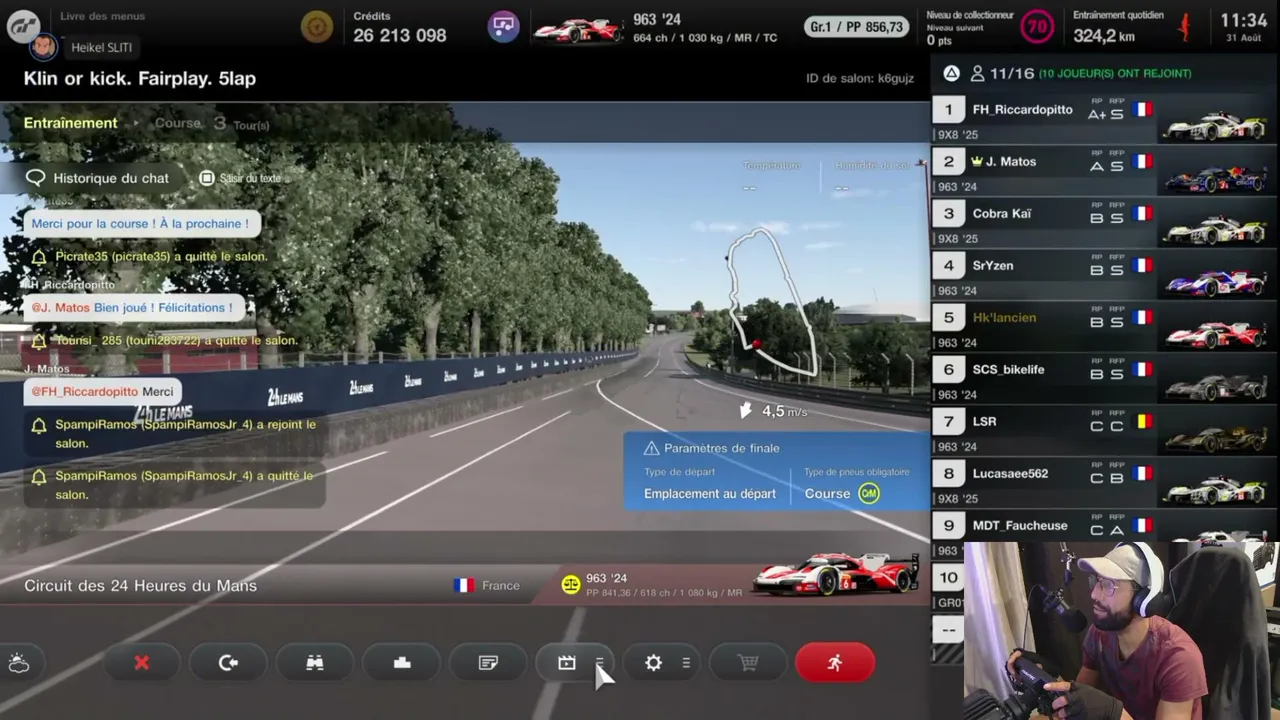1280x720 pixels.
Task: Select player SrYzen in the list
Action: coord(1105,275)
